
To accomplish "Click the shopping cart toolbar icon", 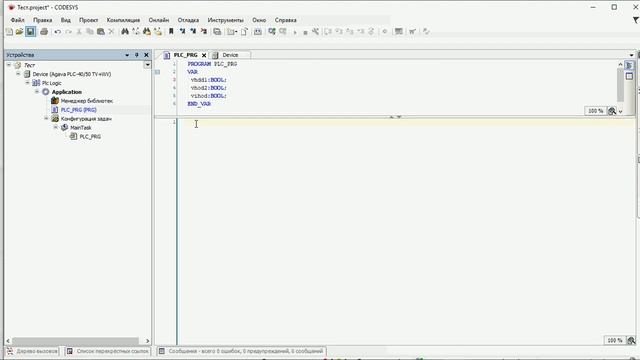I will click(413, 31).
